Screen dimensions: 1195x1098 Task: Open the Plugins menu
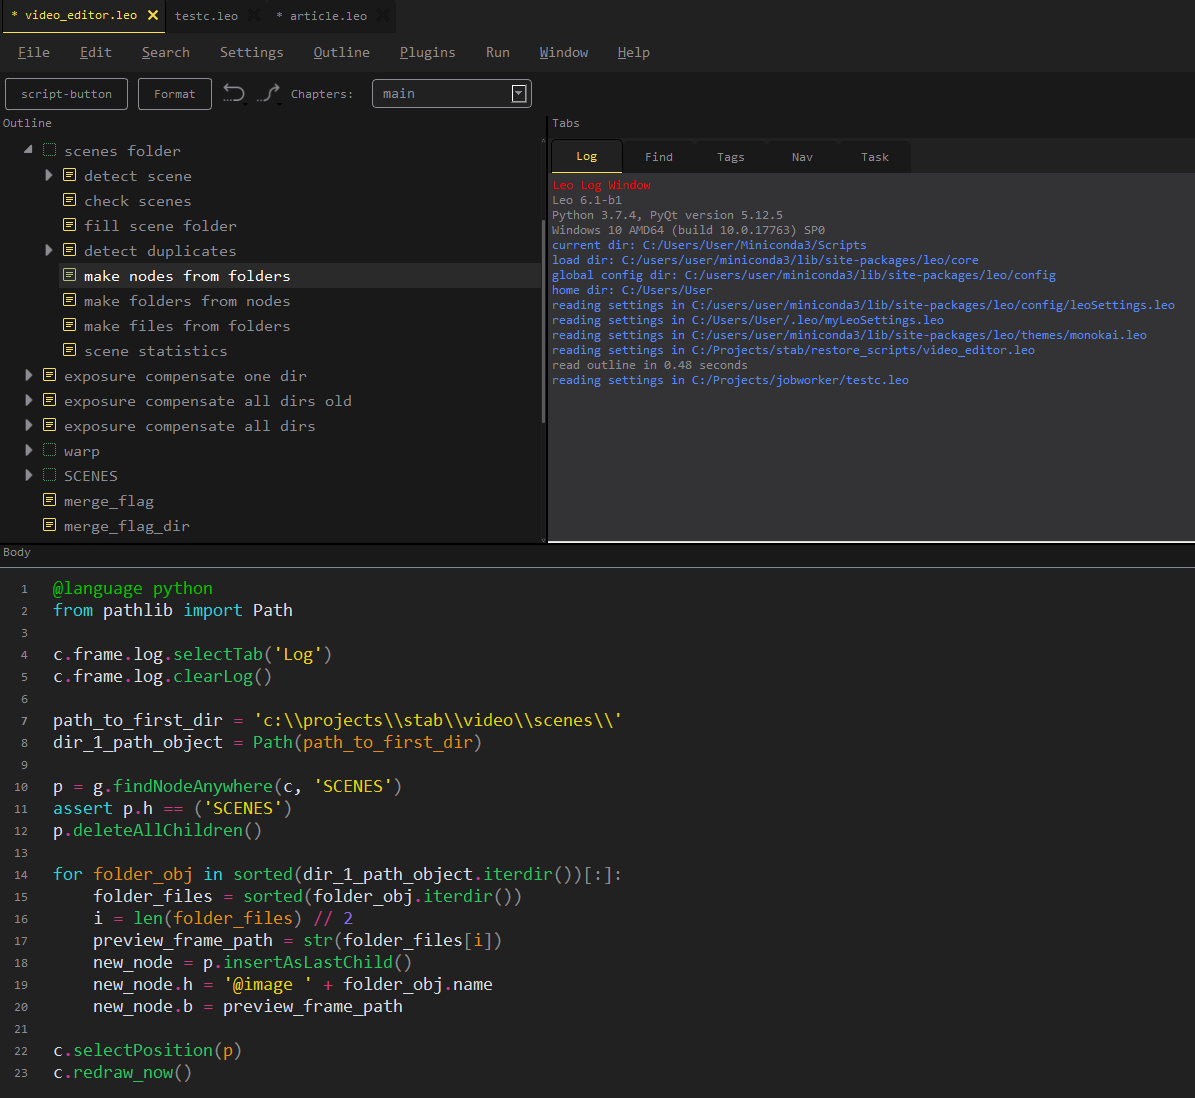click(427, 52)
